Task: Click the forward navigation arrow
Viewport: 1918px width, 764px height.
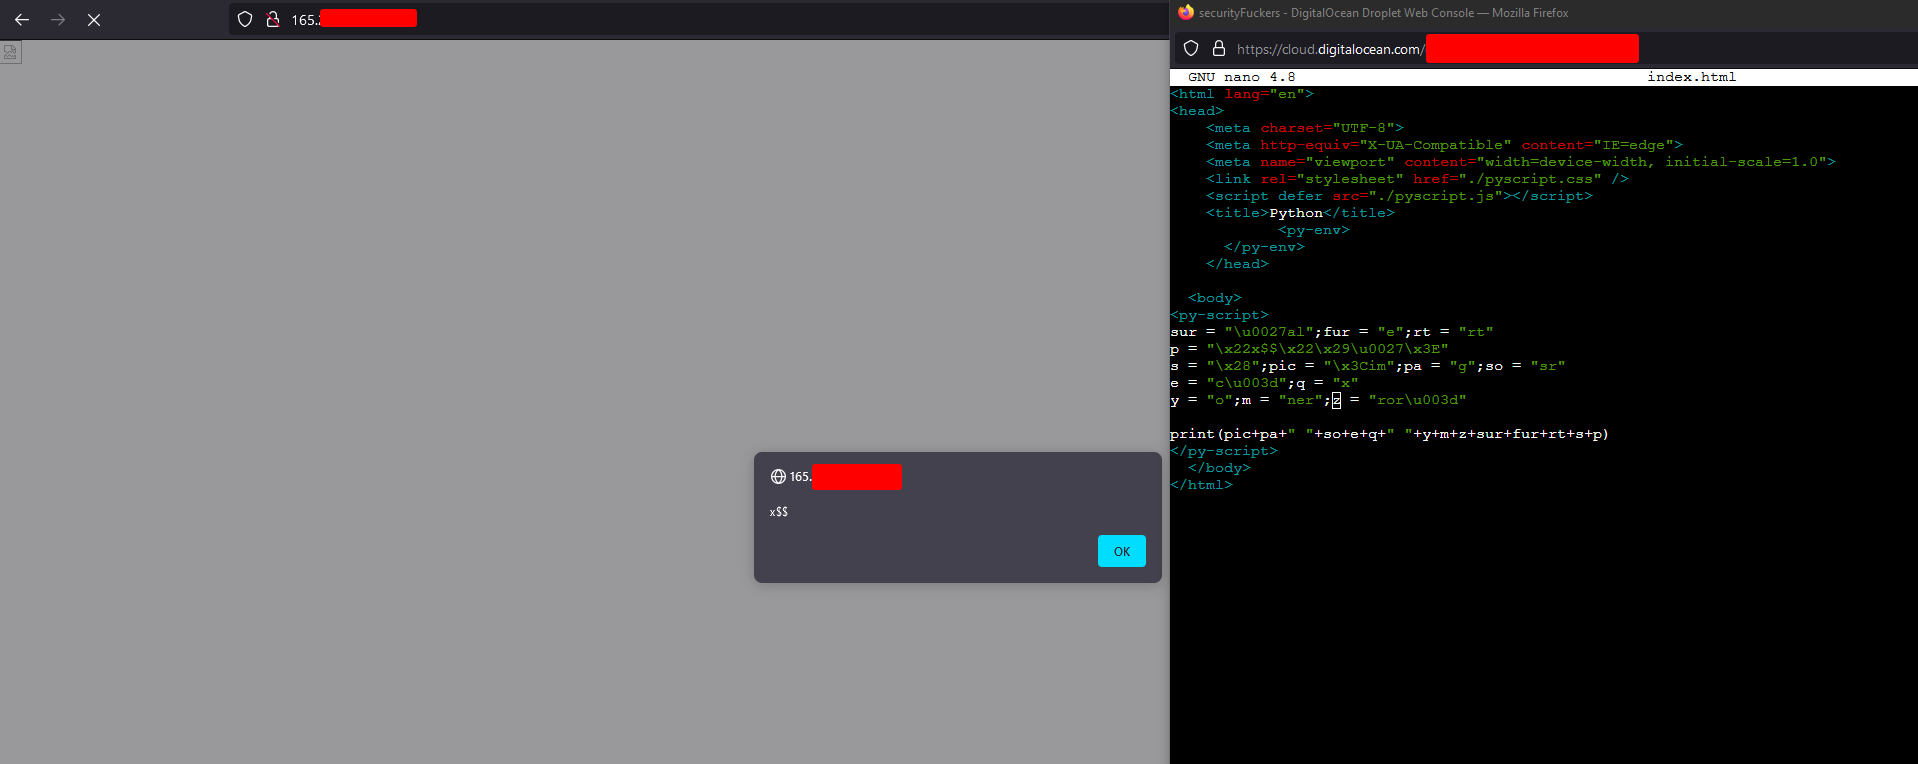Action: click(58, 20)
